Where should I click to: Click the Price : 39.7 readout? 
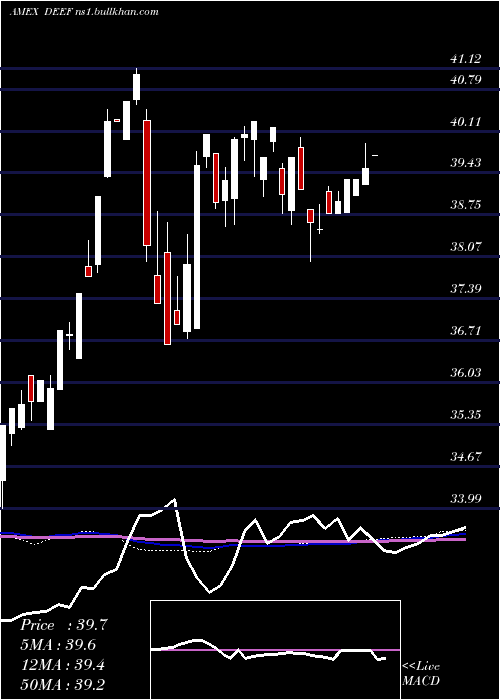(64, 625)
